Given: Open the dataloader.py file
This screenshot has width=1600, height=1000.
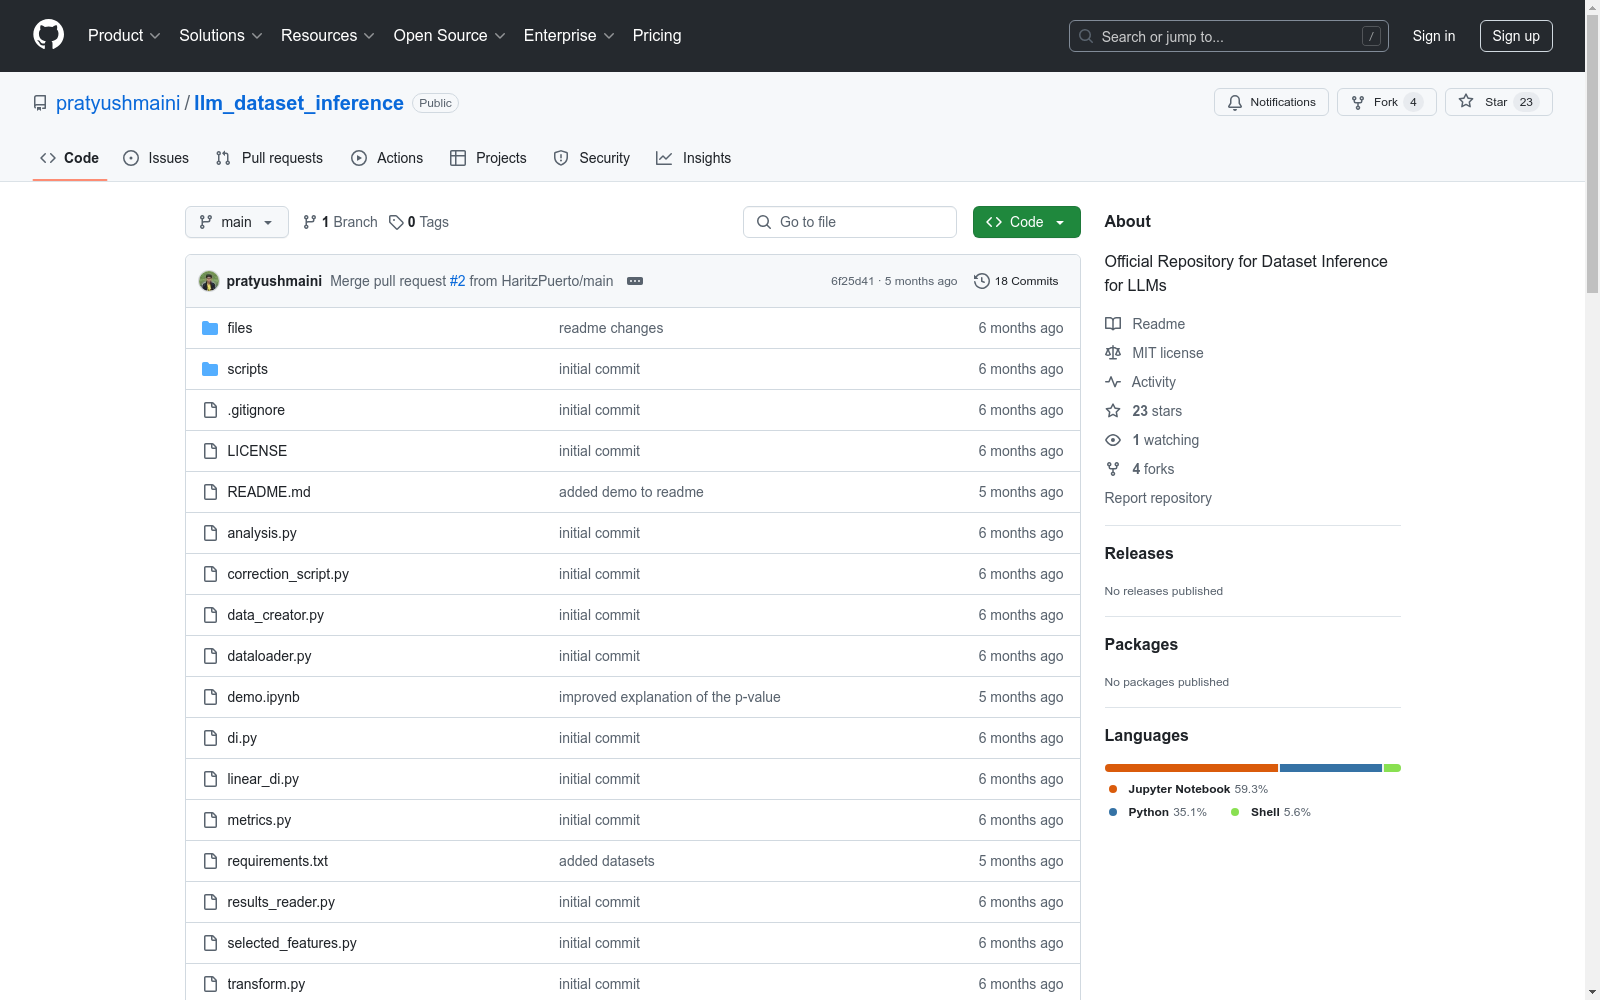Looking at the screenshot, I should click(x=269, y=656).
